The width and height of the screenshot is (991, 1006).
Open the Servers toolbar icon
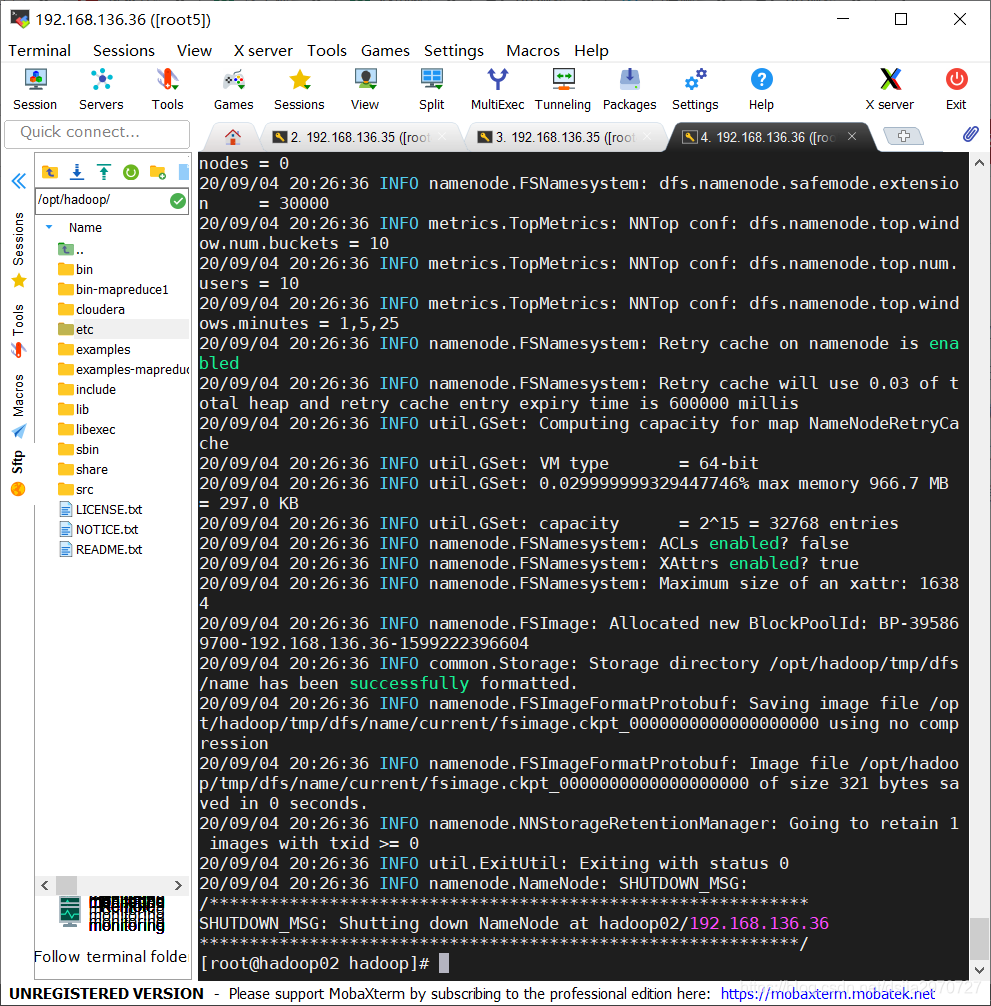click(101, 89)
